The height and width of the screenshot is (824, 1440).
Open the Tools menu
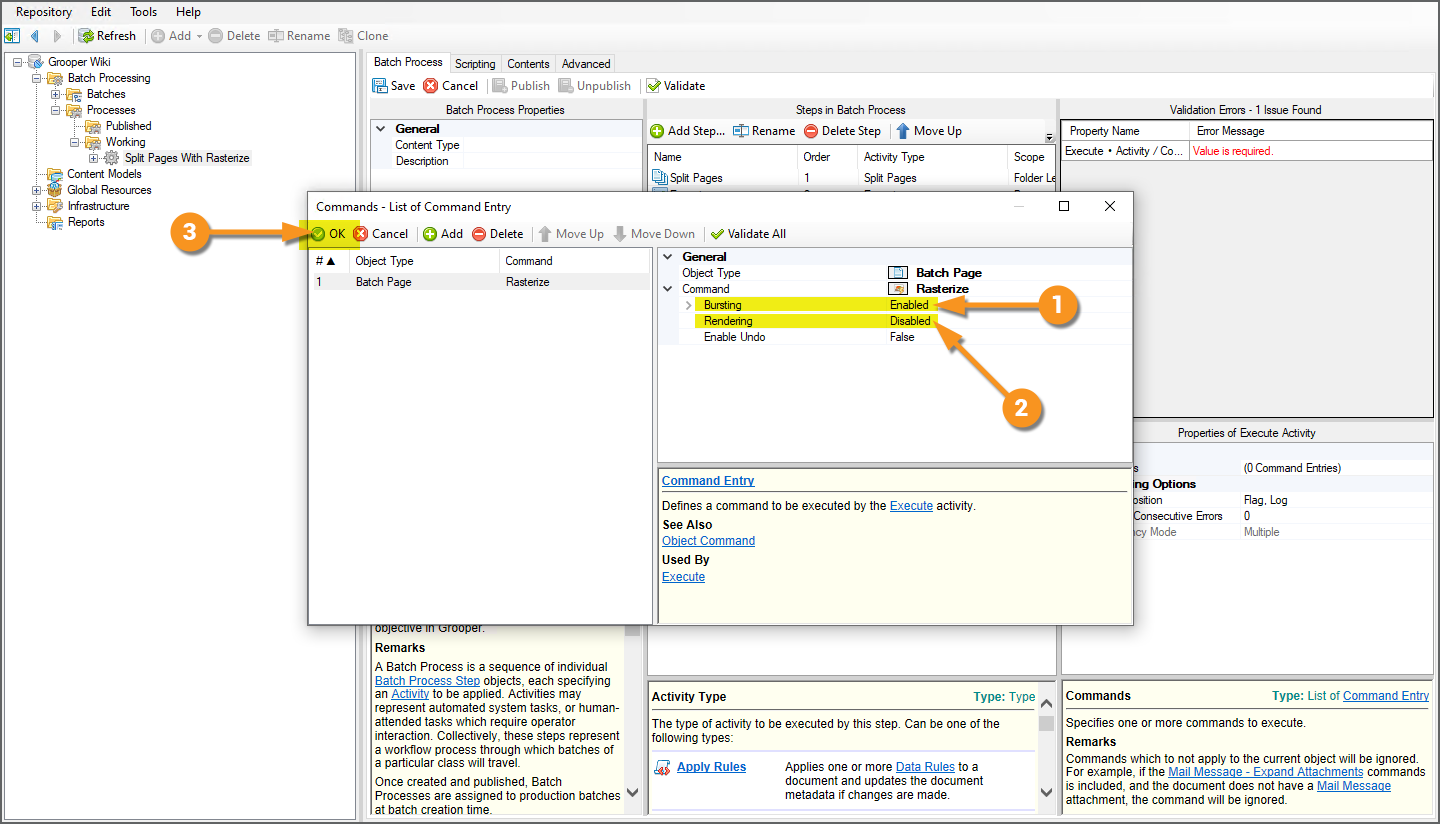point(143,12)
